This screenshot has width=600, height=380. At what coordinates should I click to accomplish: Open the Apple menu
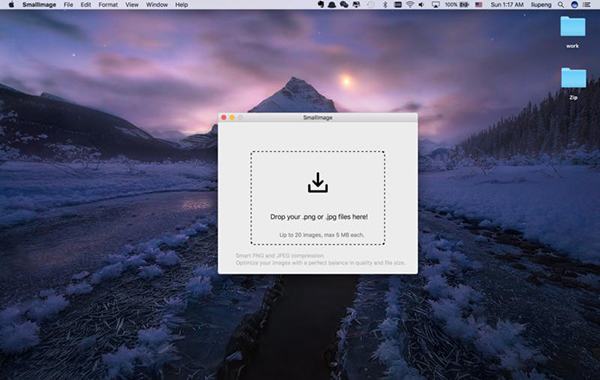11,5
